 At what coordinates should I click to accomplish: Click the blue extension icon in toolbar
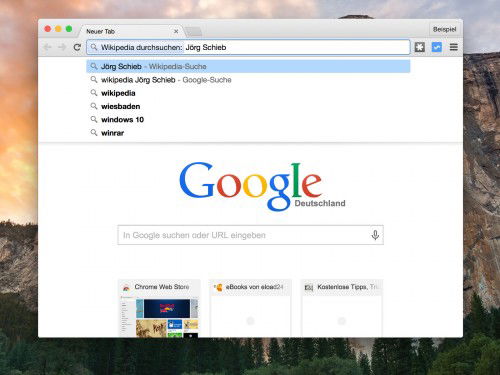tap(437, 47)
